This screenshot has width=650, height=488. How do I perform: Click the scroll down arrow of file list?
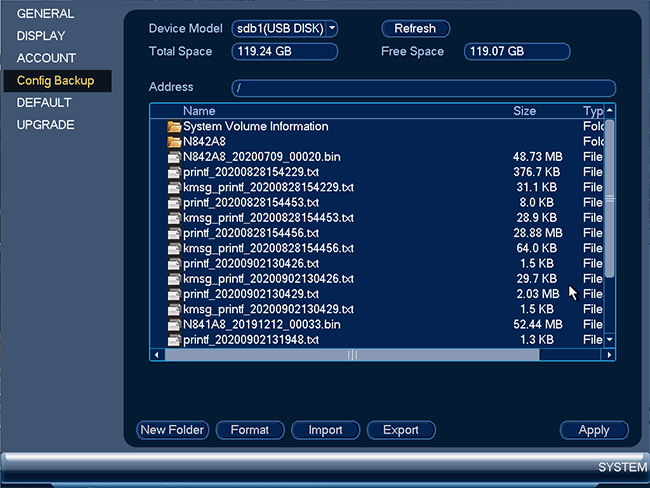click(x=609, y=340)
